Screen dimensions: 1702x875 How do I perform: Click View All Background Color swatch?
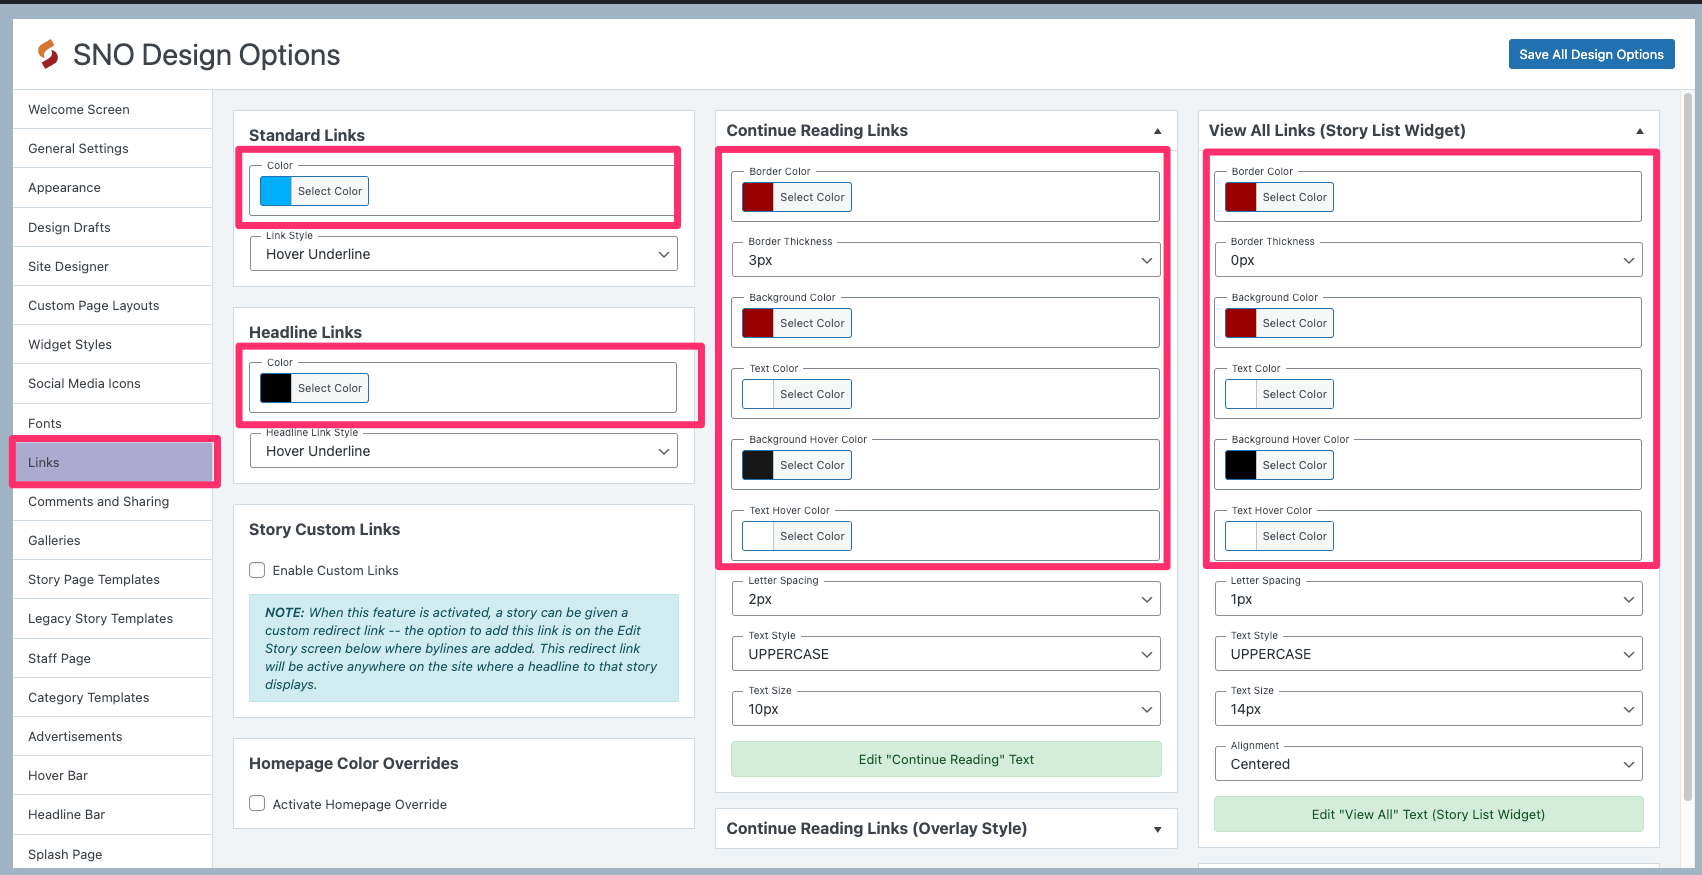click(x=1240, y=323)
